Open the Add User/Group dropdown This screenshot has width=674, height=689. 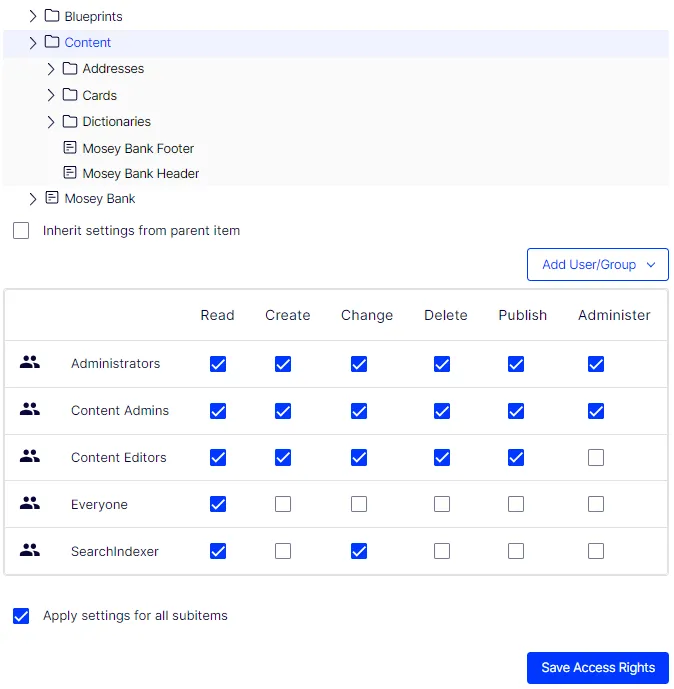[x=598, y=265]
